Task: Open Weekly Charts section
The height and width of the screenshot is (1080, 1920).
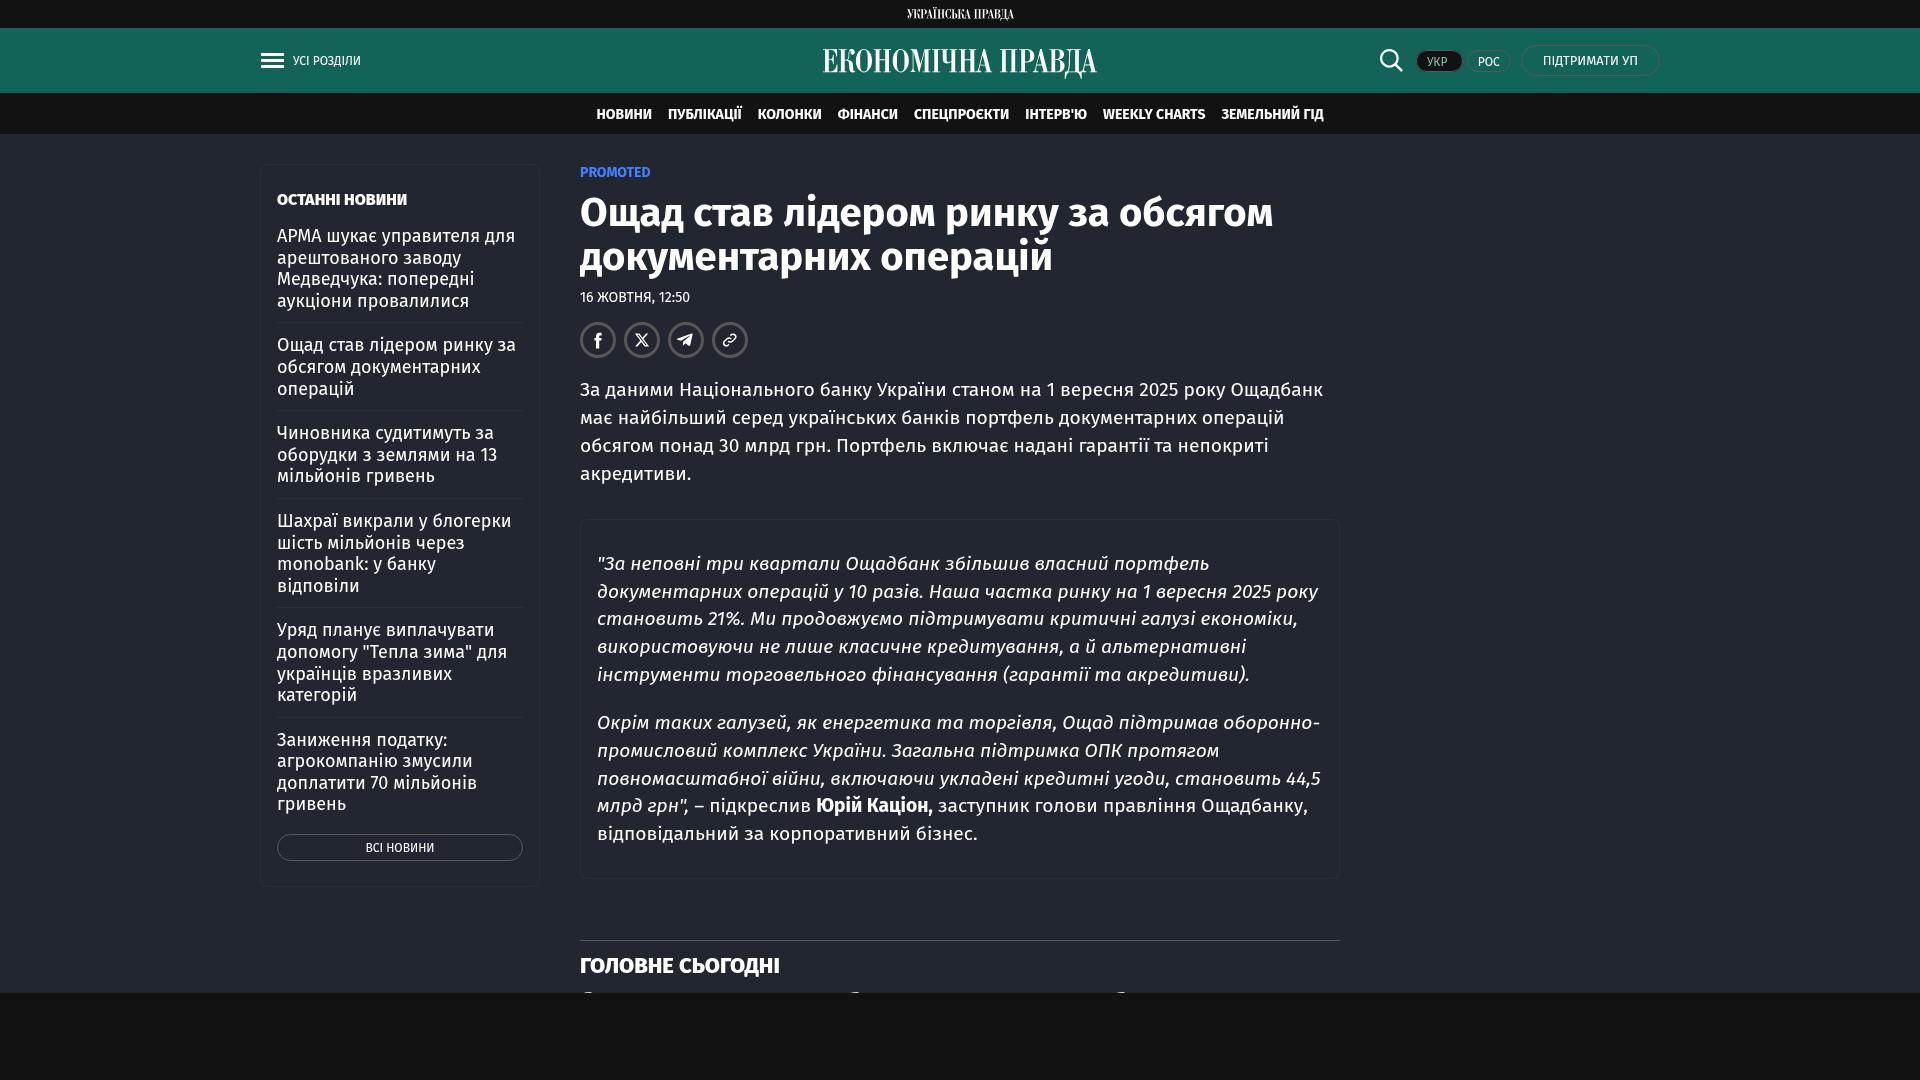Action: pos(1153,115)
